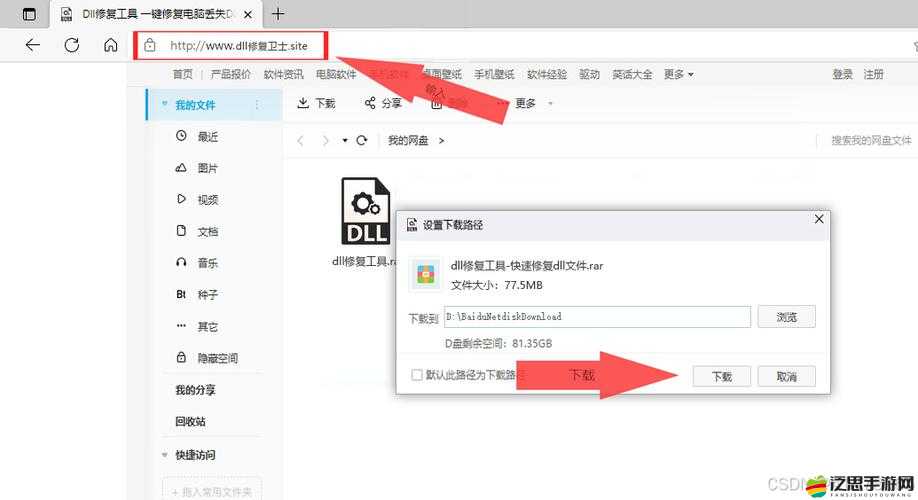Open 驱动 navigation link
The image size is (918, 500).
(590, 74)
